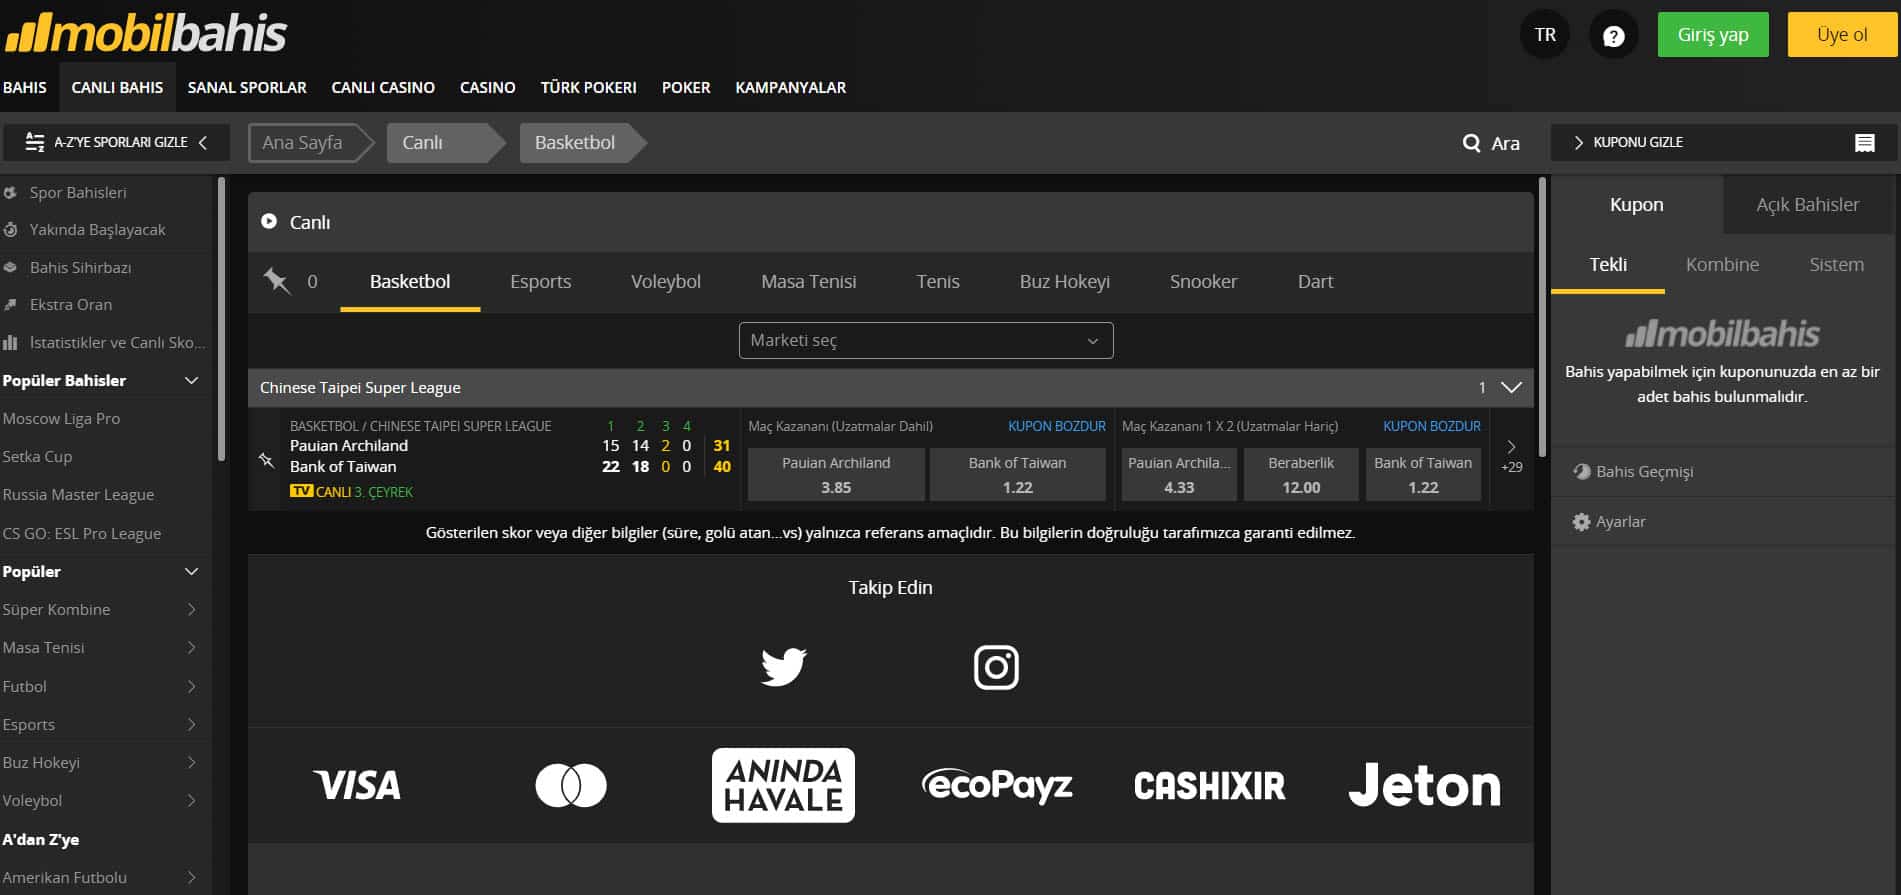Switch to Snooker live tab
The image size is (1901, 895).
coord(1203,281)
